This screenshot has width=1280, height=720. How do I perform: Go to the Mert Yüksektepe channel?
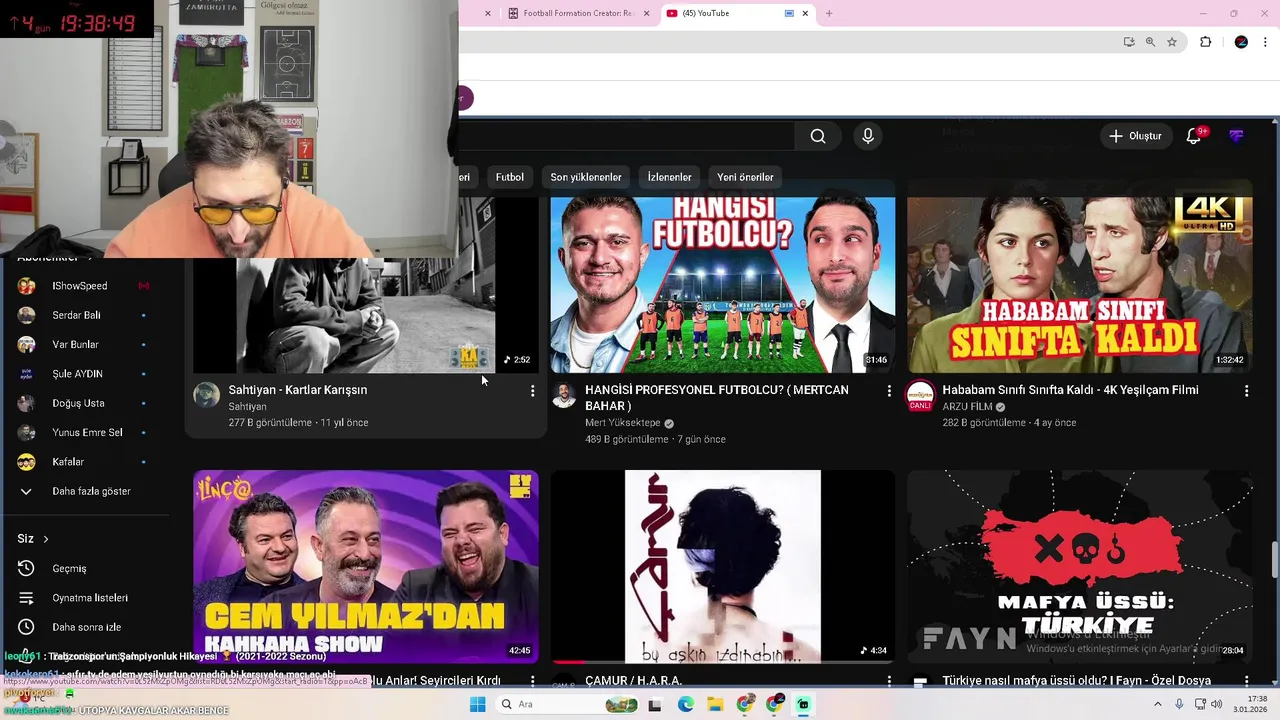tap(623, 423)
